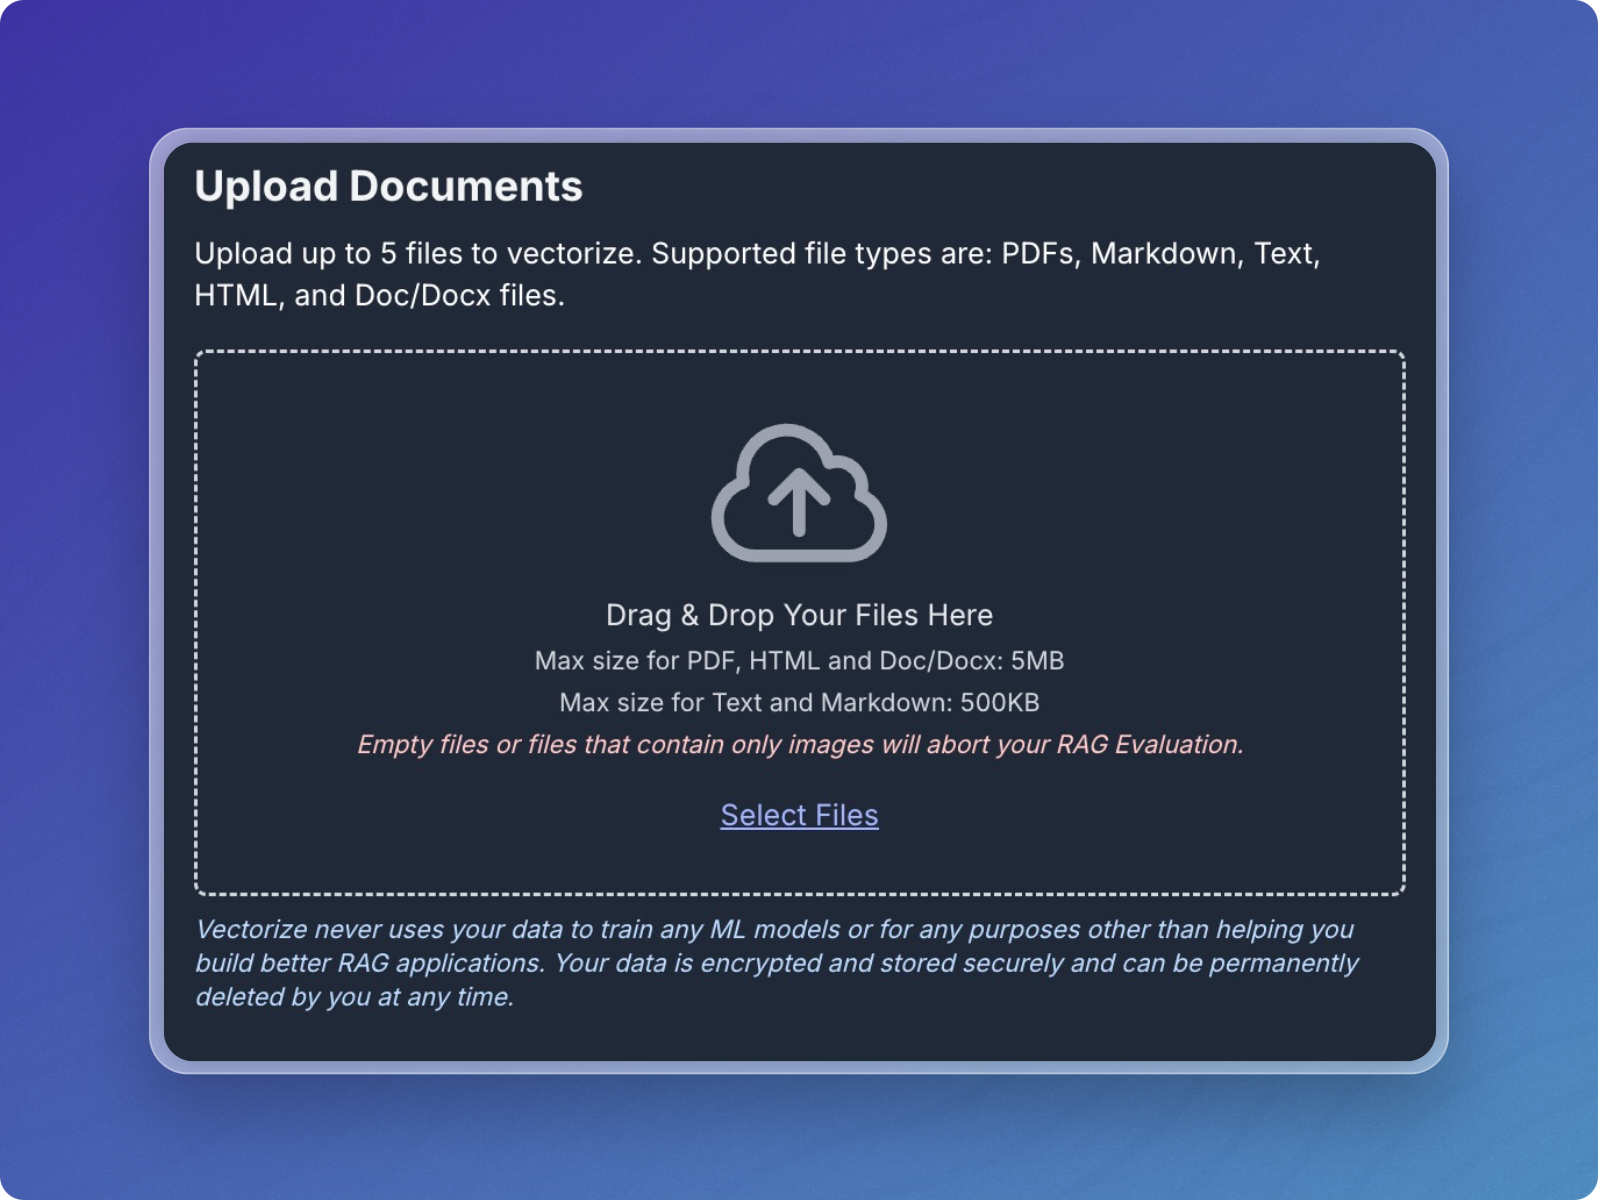The height and width of the screenshot is (1200, 1598).
Task: Click 'Max size for PDF, HTML and Doc/Docx: 5MB'
Action: pyautogui.click(x=799, y=661)
